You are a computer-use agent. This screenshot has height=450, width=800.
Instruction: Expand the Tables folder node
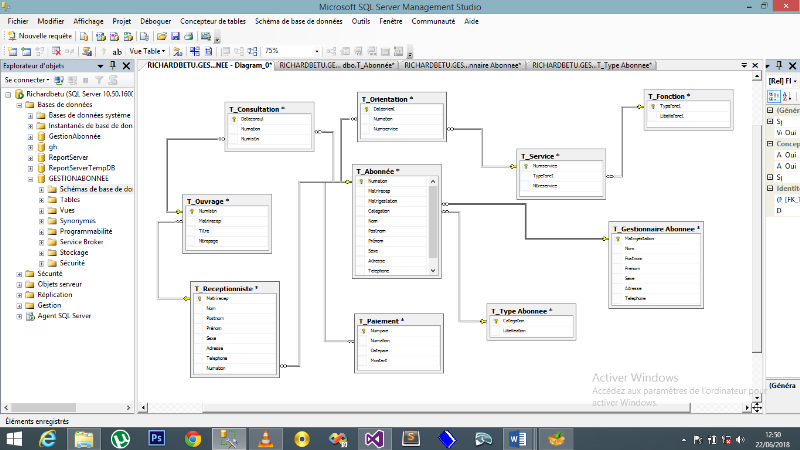[42, 199]
